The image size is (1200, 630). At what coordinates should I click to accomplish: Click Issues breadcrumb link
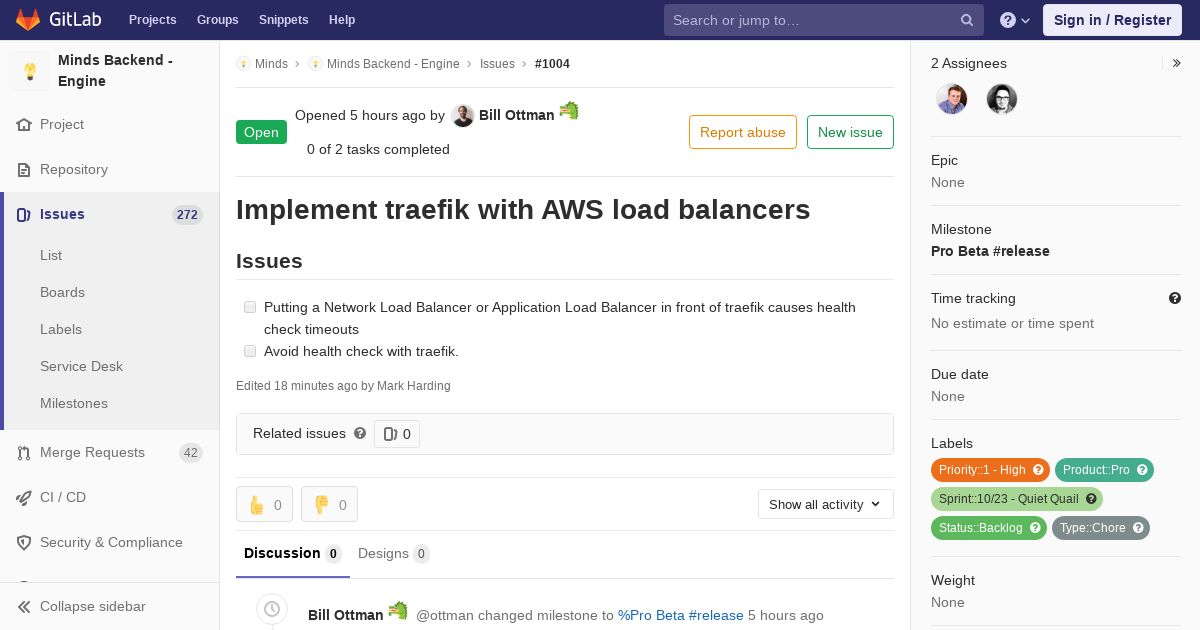[x=497, y=64]
